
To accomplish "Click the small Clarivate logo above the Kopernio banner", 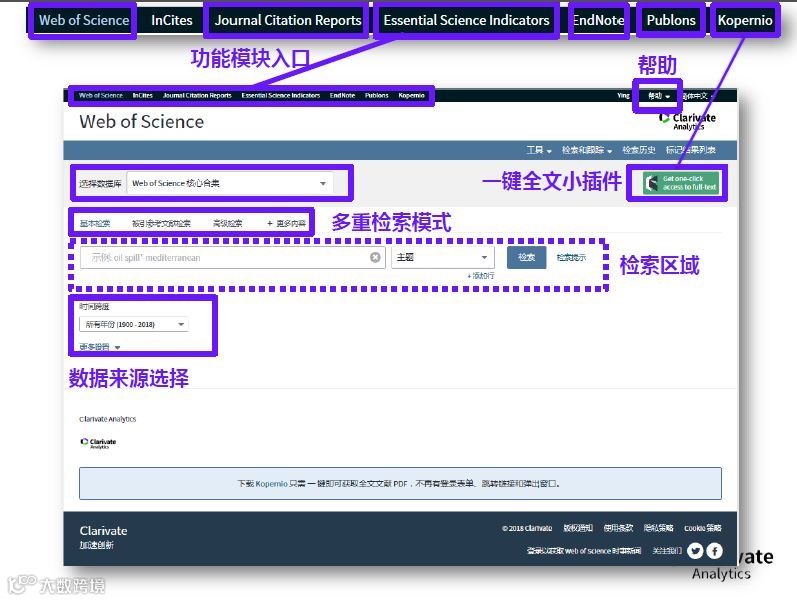I will [x=98, y=443].
